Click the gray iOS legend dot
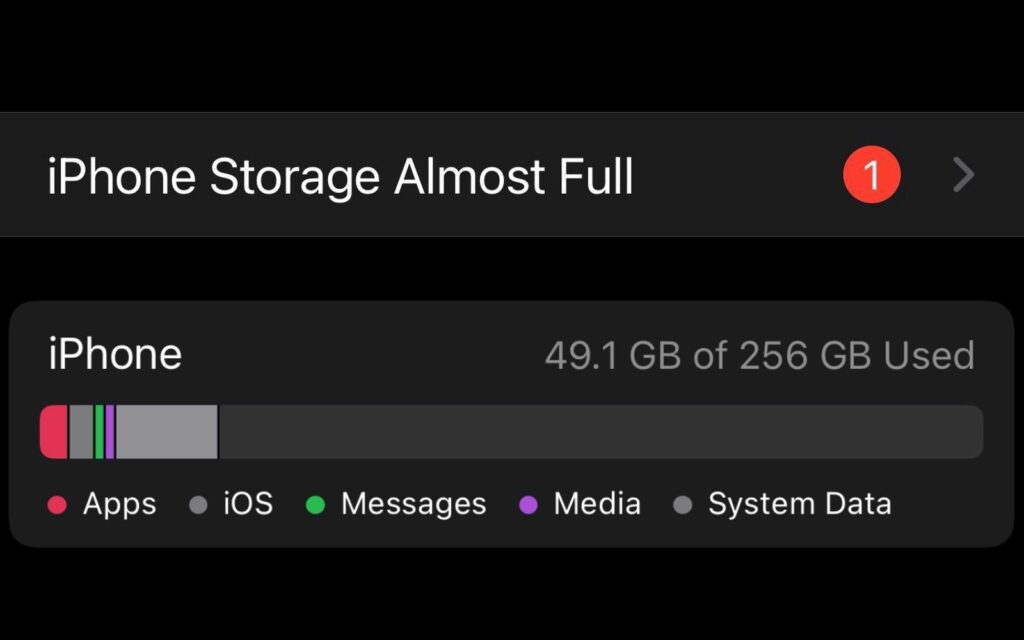Viewport: 1024px width, 640px height. (x=198, y=505)
